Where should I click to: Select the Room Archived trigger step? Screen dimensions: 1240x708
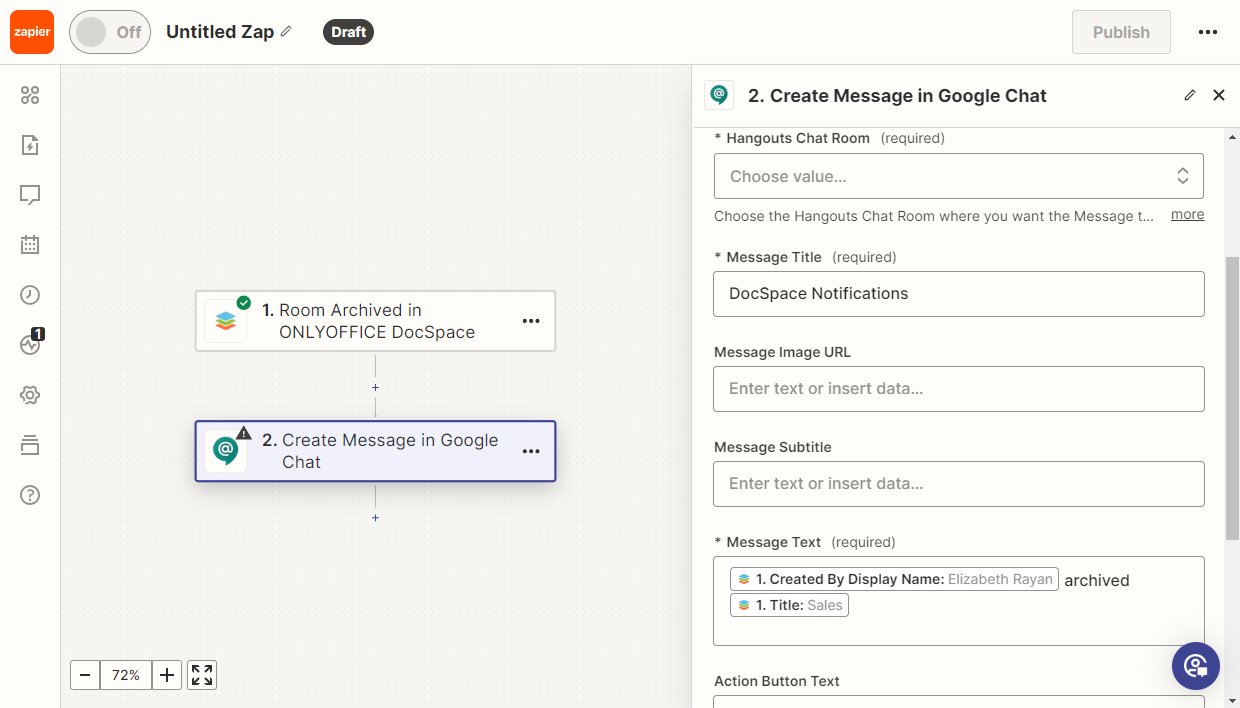375,321
